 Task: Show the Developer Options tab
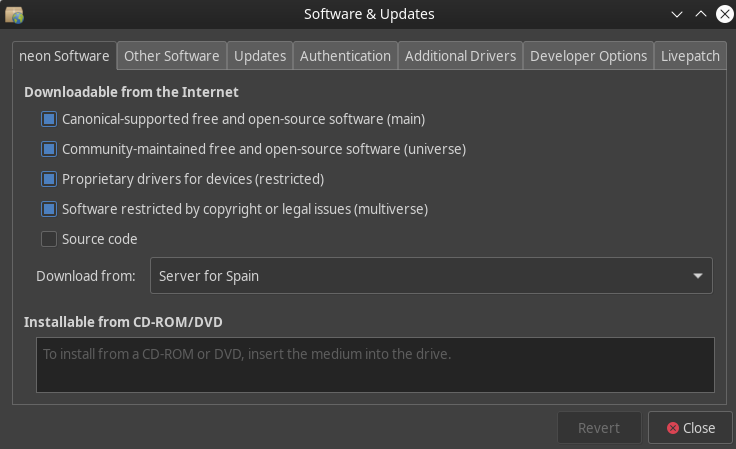[x=588, y=56]
